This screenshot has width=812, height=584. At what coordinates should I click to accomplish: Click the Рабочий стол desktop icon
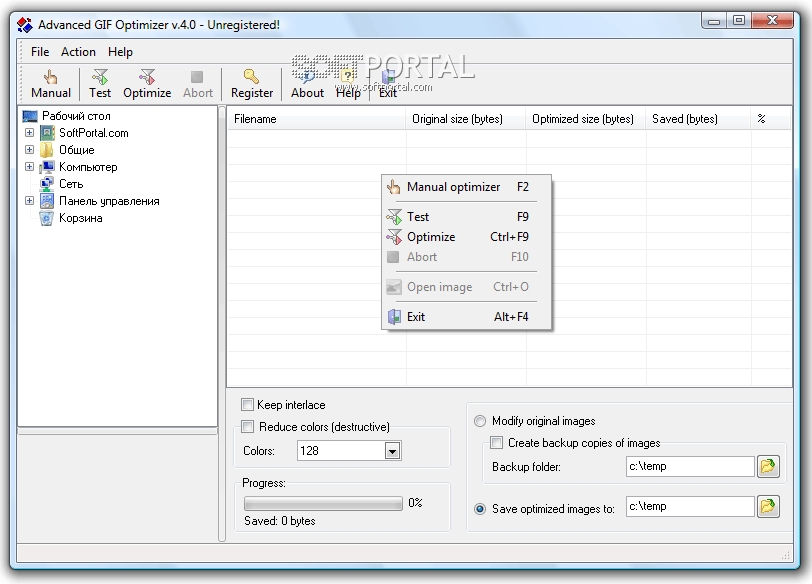[30, 116]
